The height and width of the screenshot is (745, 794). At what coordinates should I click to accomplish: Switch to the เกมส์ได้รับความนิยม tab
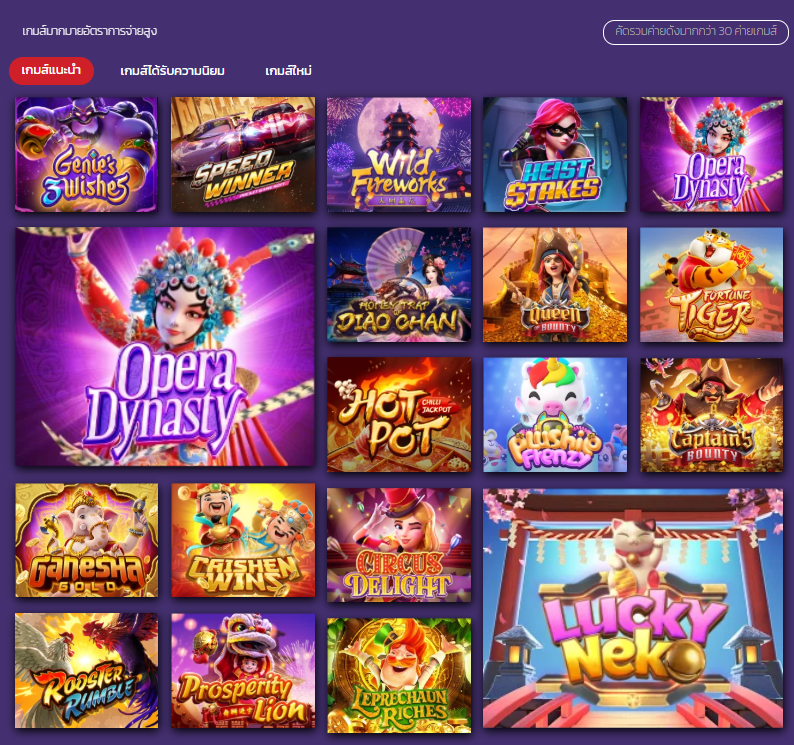coord(173,71)
